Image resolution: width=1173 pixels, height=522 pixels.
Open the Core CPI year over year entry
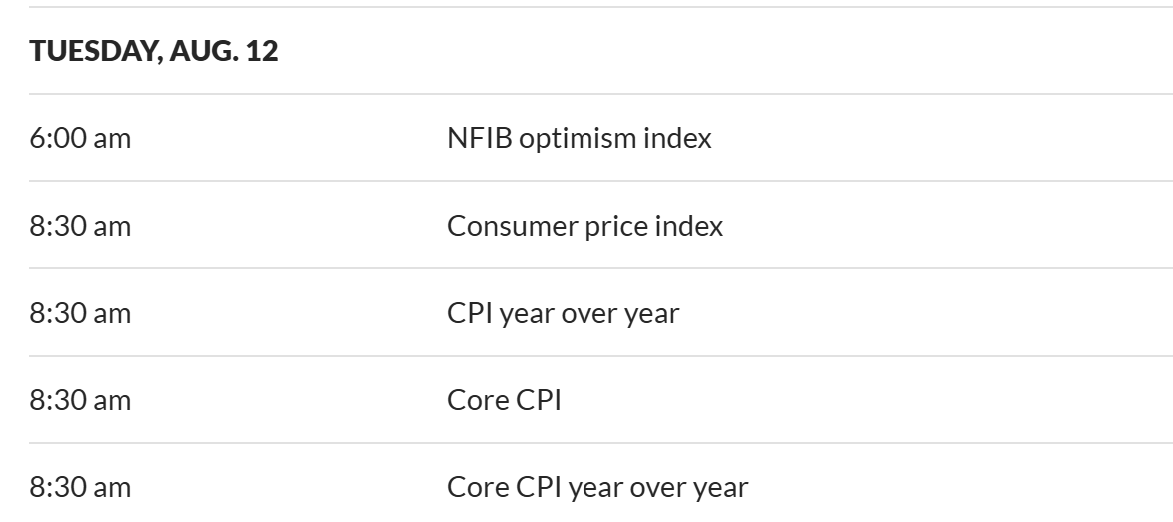tap(597, 487)
